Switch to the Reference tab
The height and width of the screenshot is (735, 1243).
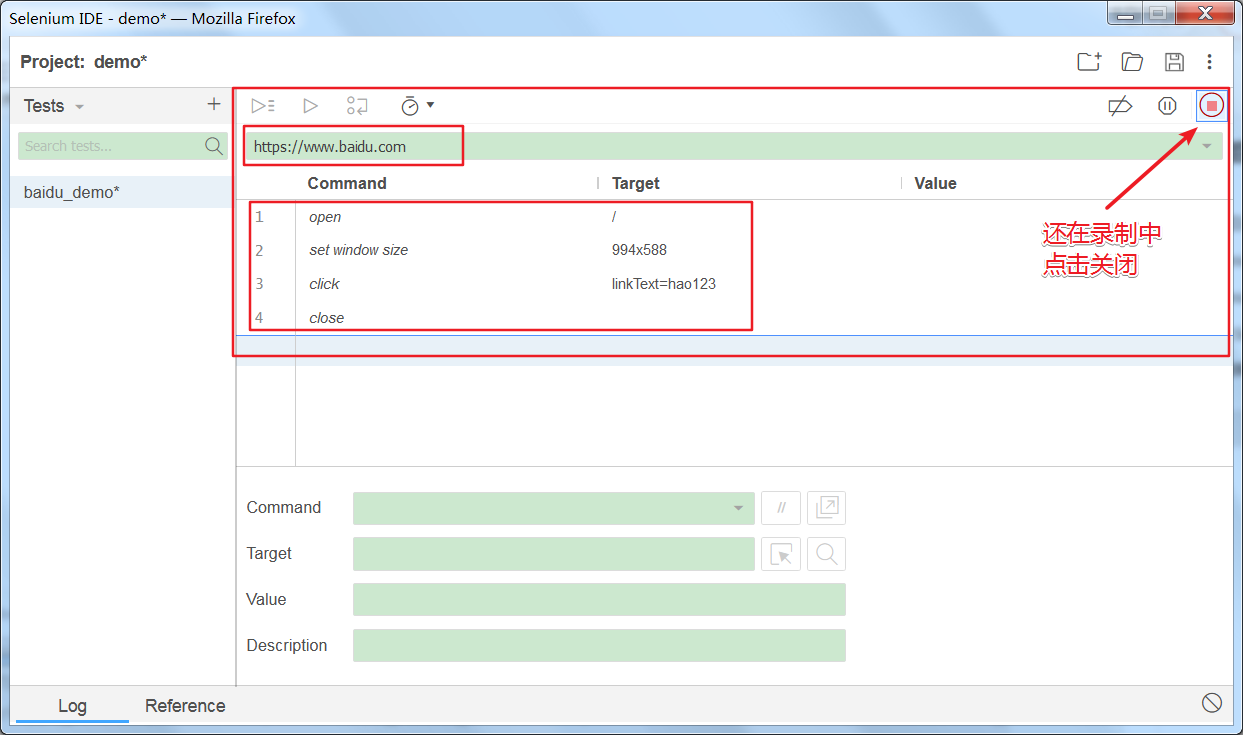[185, 705]
